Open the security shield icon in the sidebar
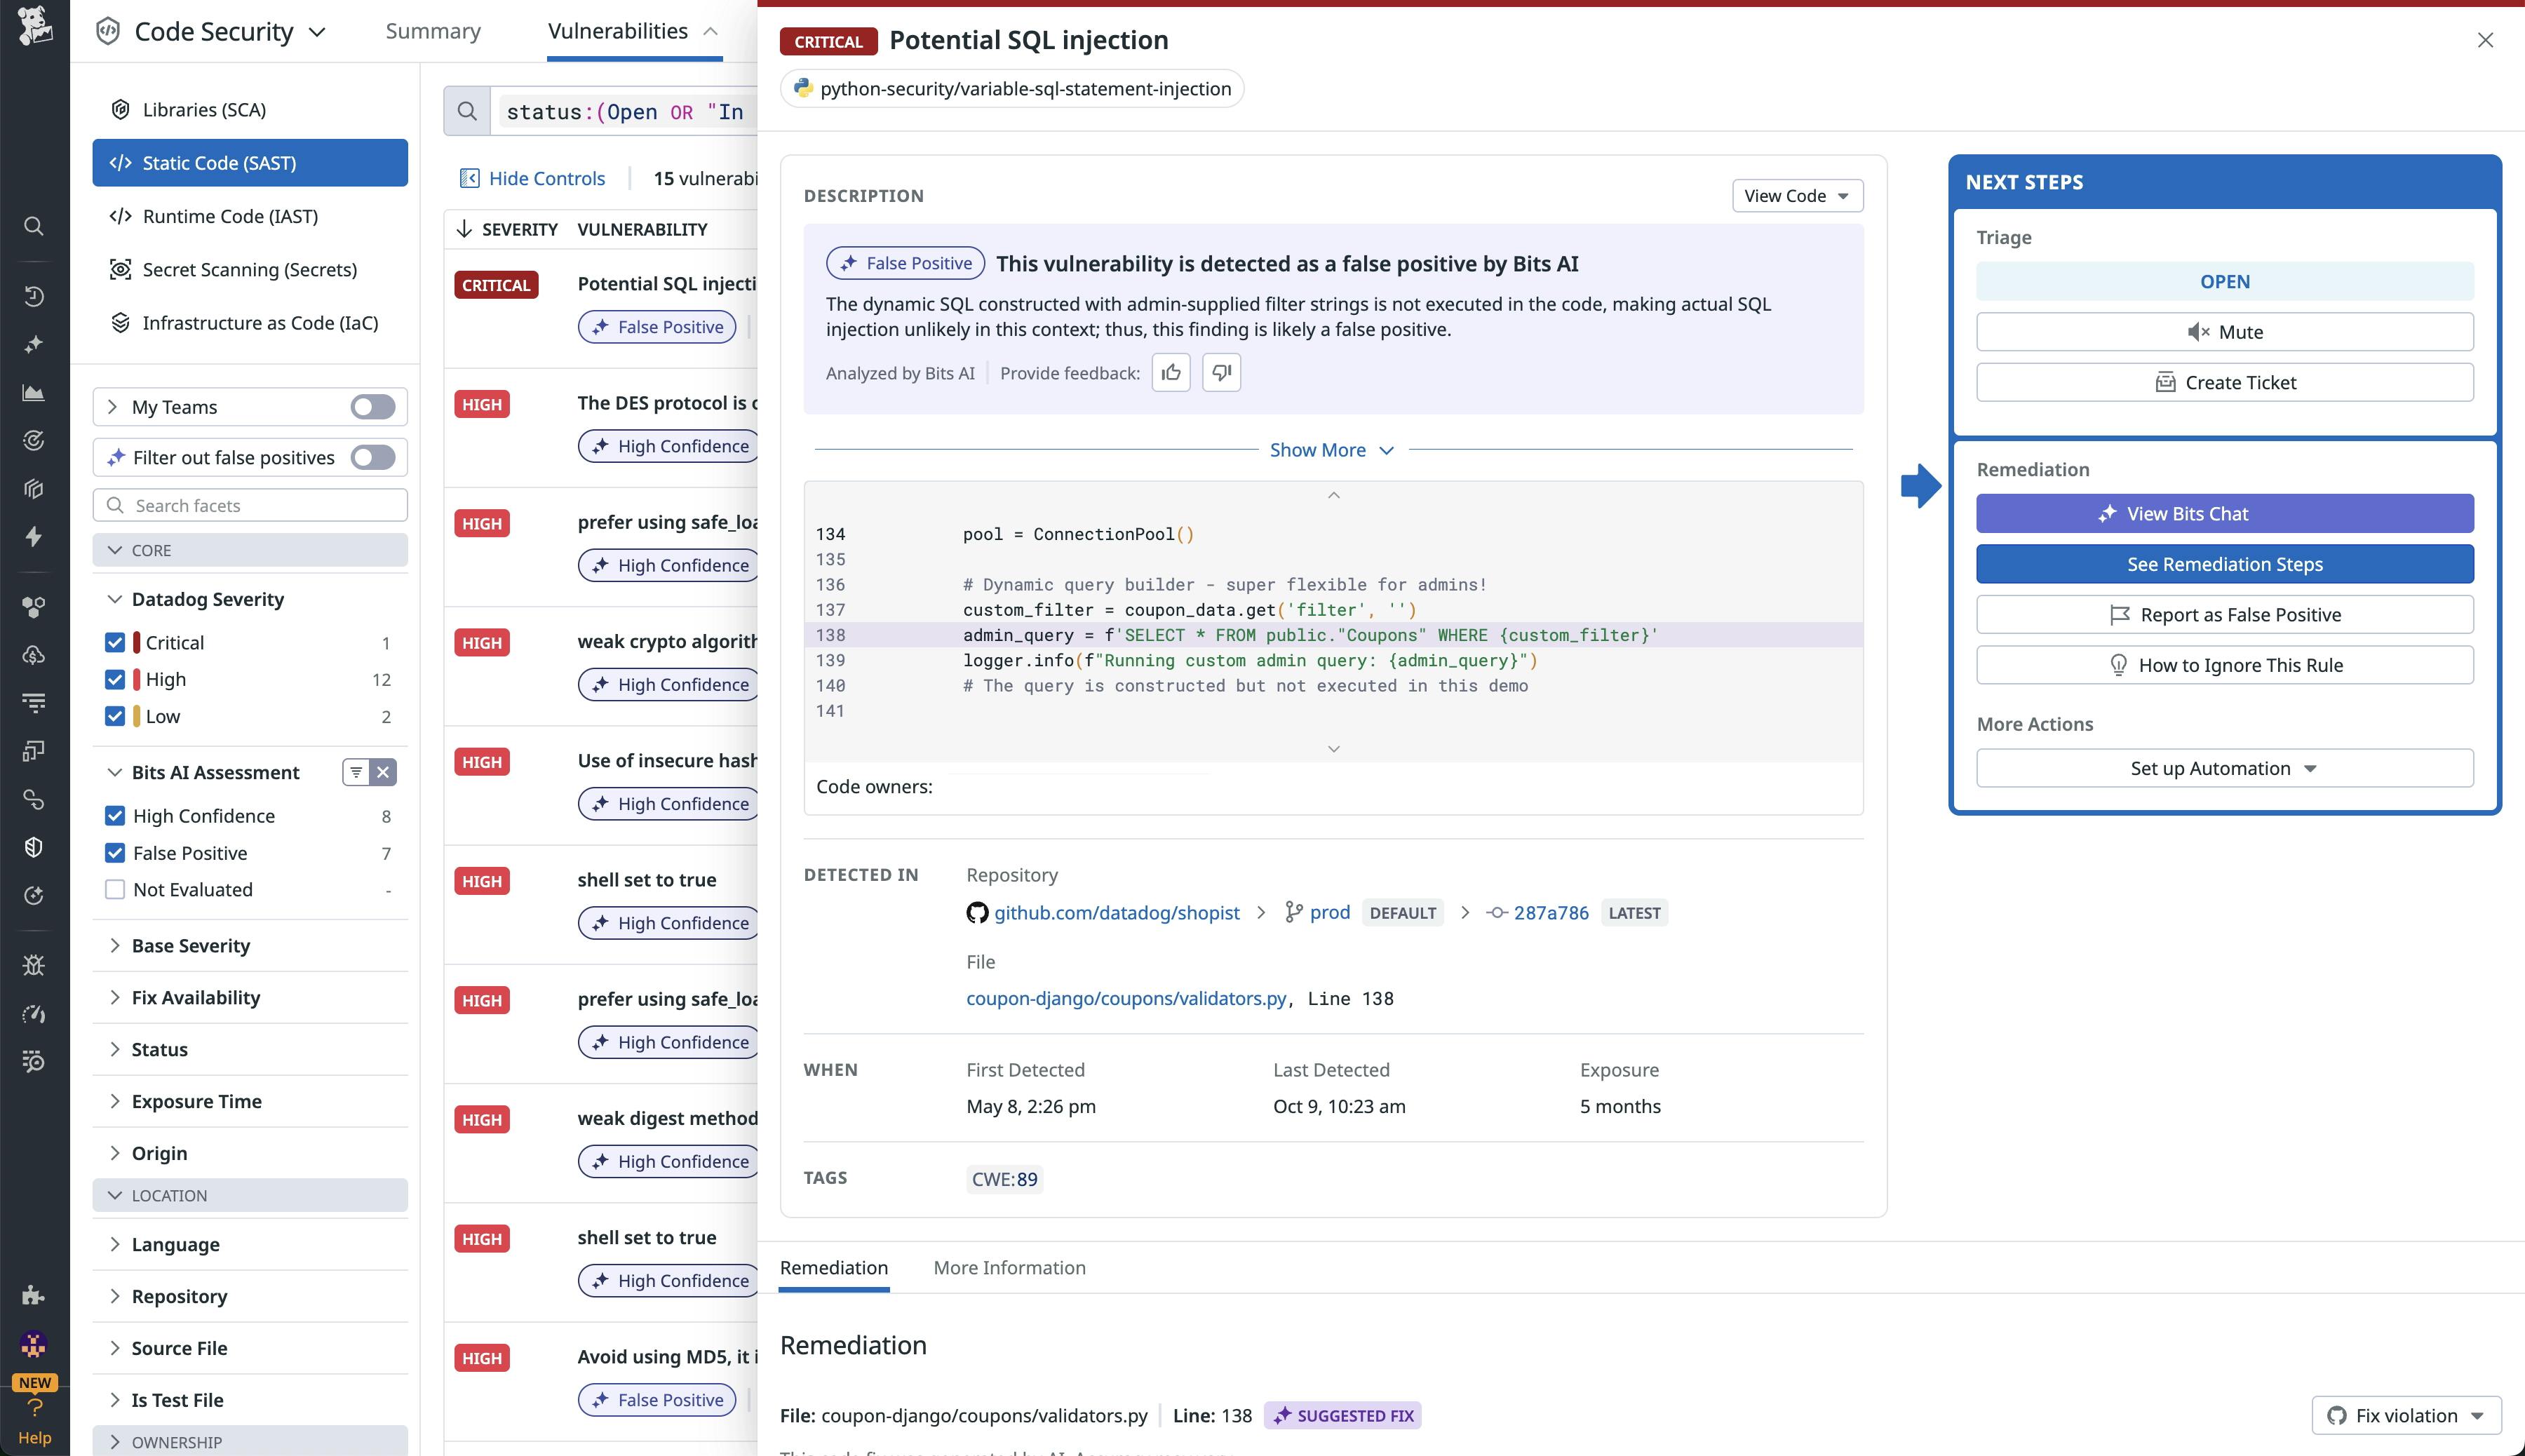 (34, 847)
